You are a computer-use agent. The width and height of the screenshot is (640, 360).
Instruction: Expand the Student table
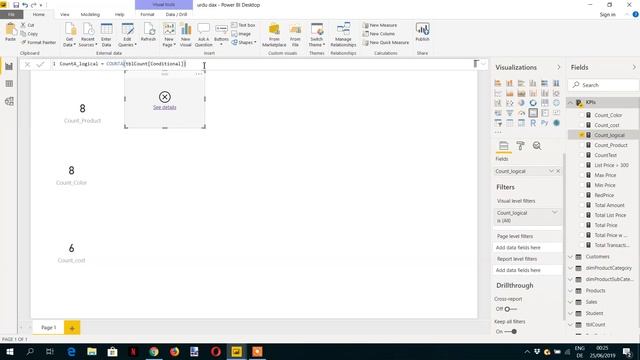pyautogui.click(x=571, y=313)
